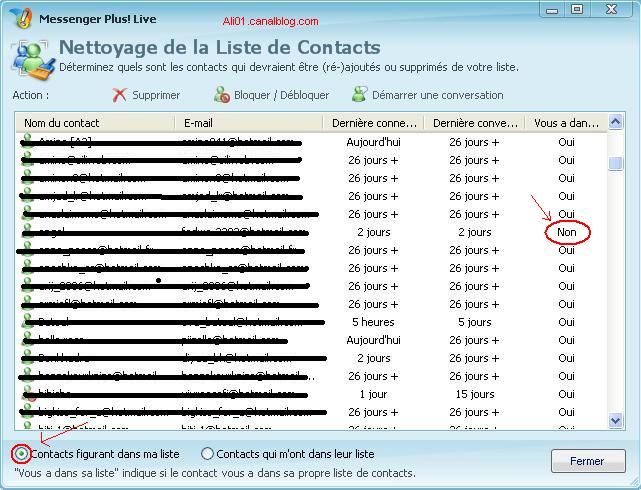Select 'Contacts figurant dans ma liste' radio button
The width and height of the screenshot is (641, 490).
[21, 454]
